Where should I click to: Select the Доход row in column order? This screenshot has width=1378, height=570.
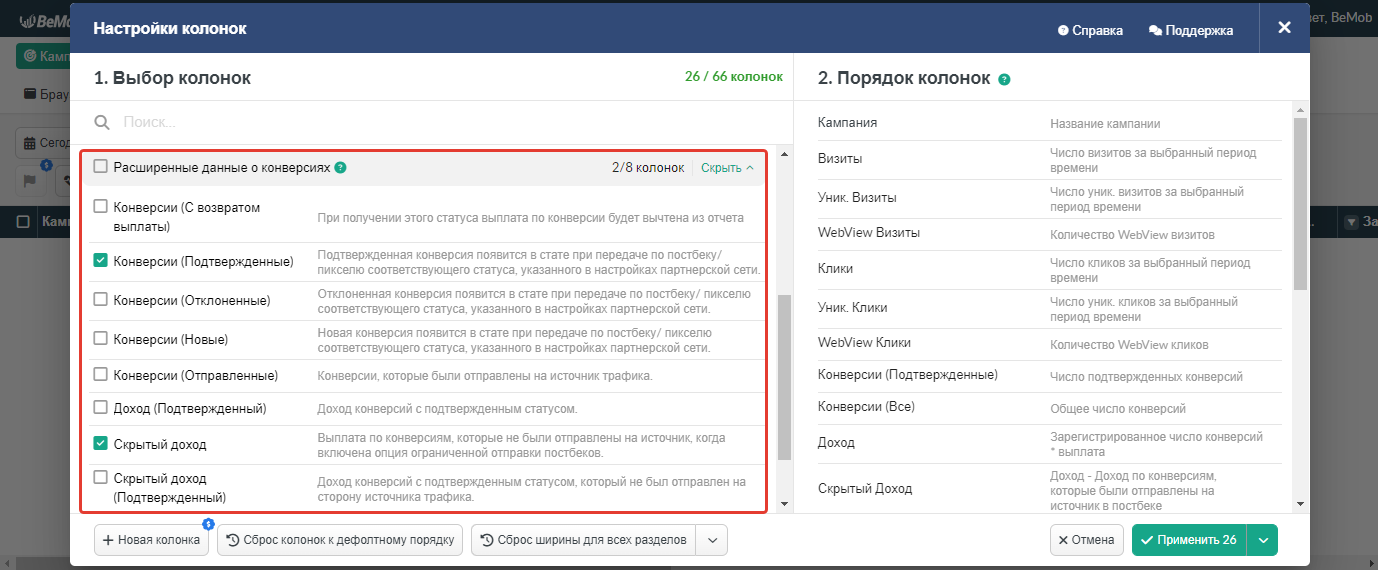tap(1049, 443)
